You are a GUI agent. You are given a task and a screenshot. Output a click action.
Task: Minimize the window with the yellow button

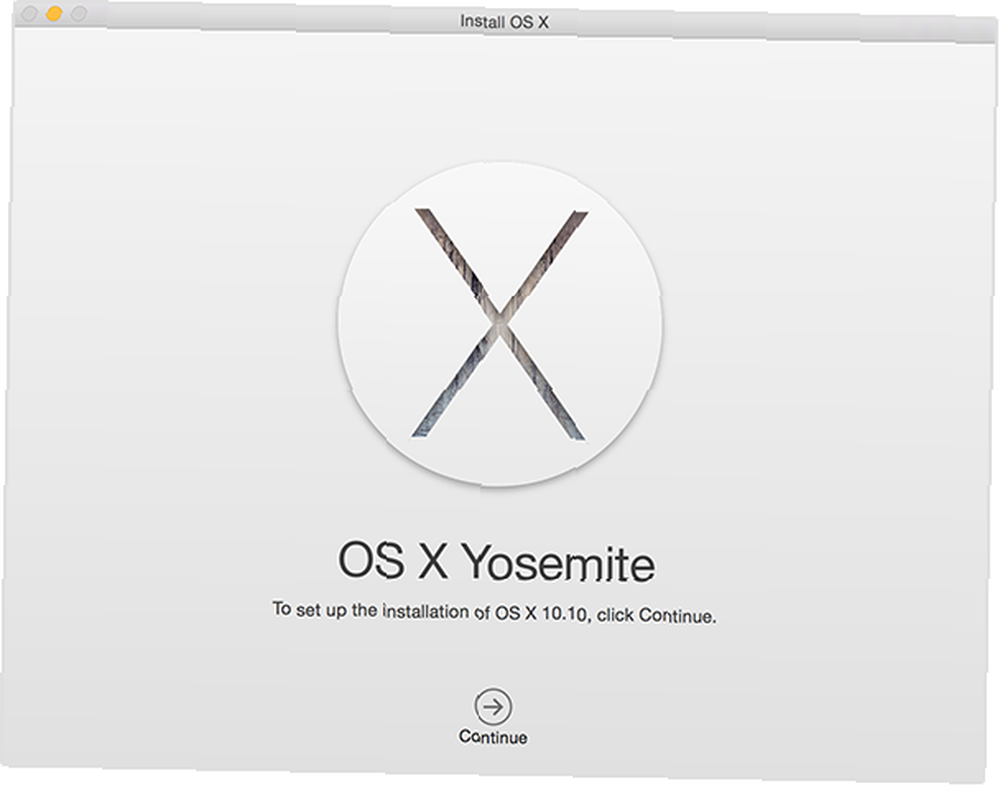54,13
